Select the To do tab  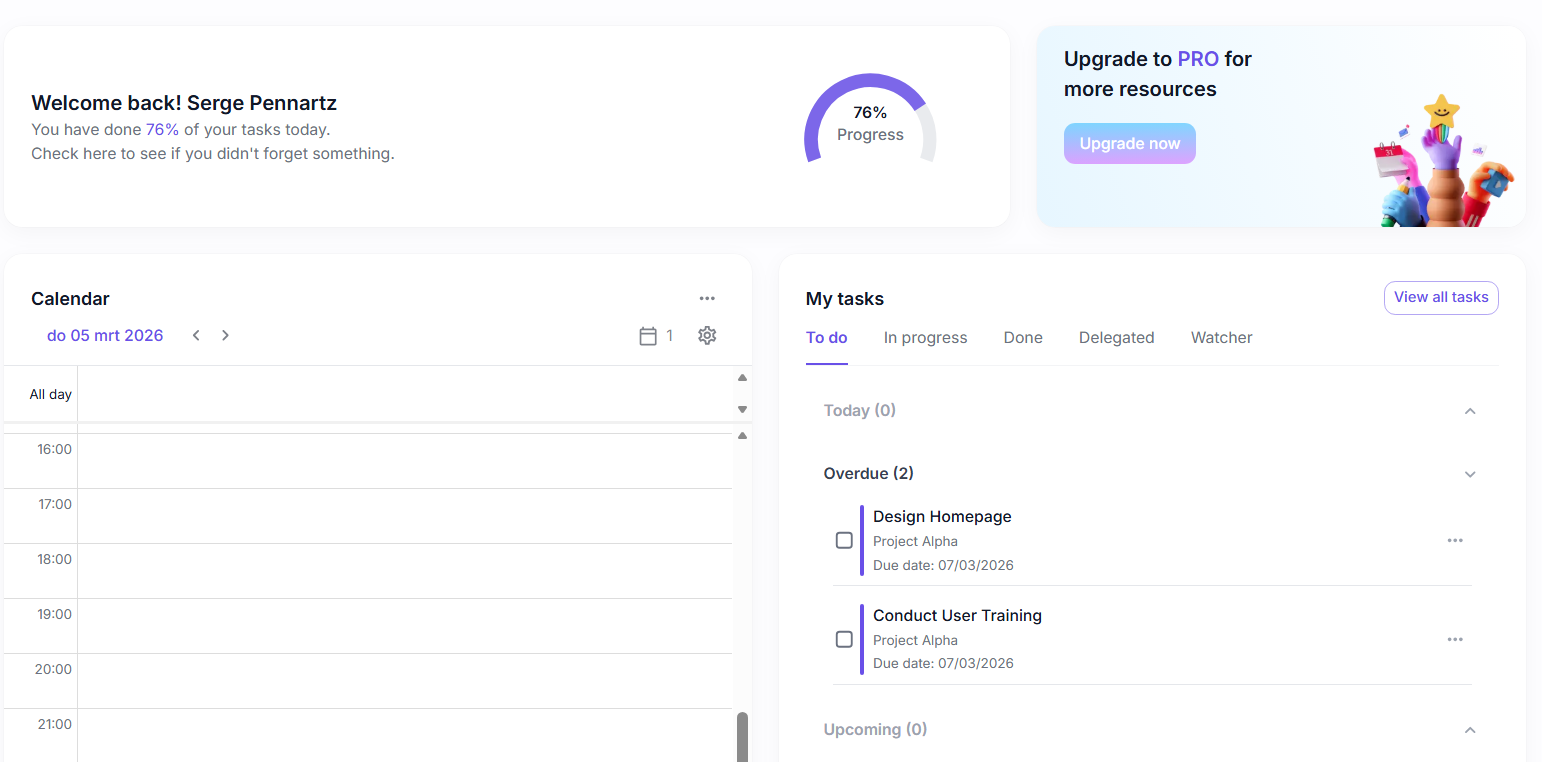(x=827, y=338)
